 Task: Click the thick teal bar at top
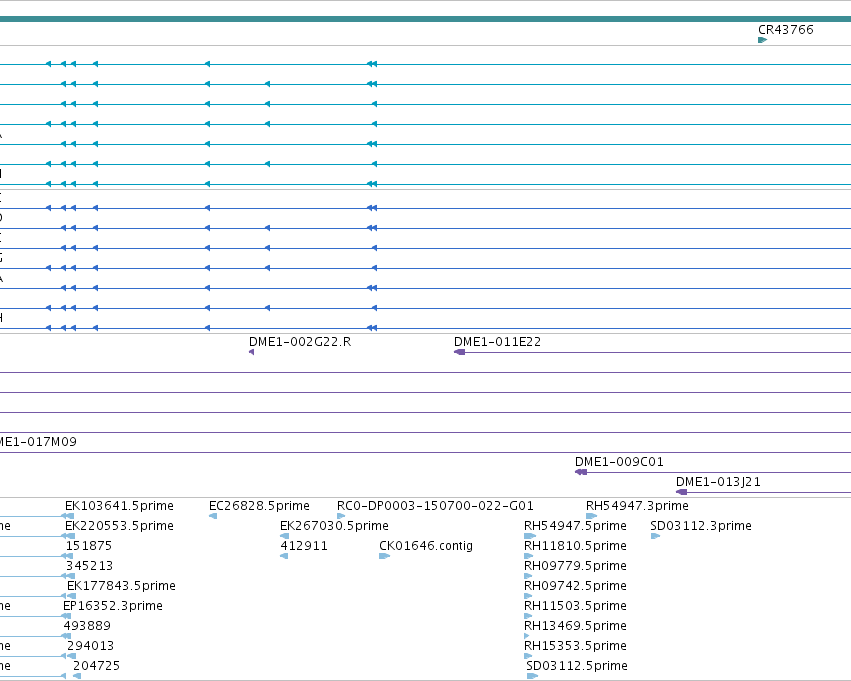pos(426,19)
